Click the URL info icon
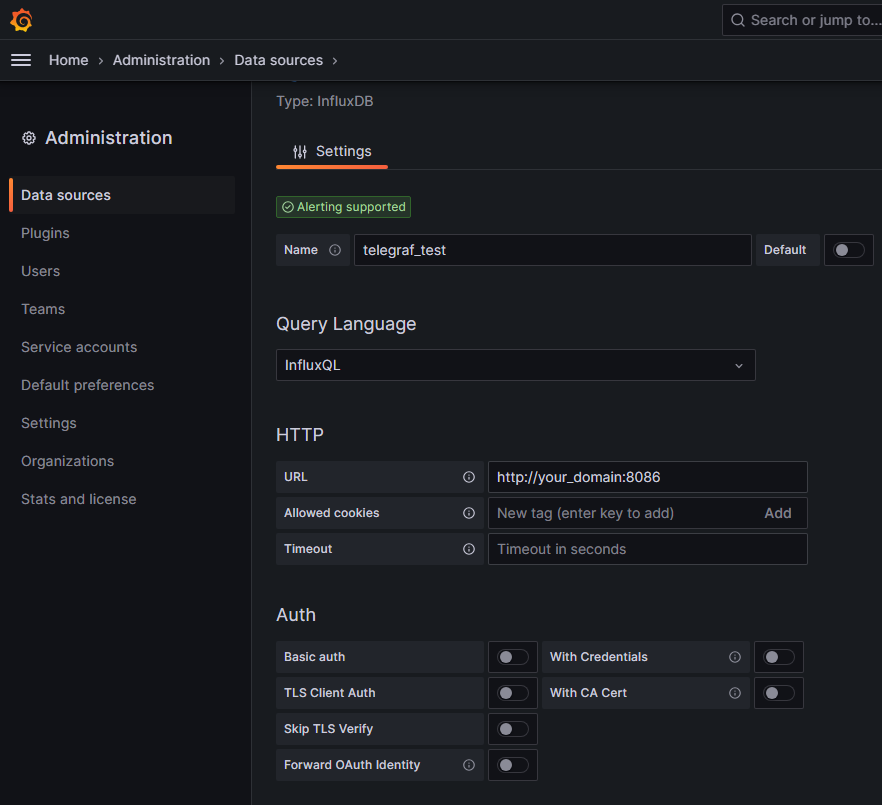This screenshot has height=805, width=882. tap(469, 477)
